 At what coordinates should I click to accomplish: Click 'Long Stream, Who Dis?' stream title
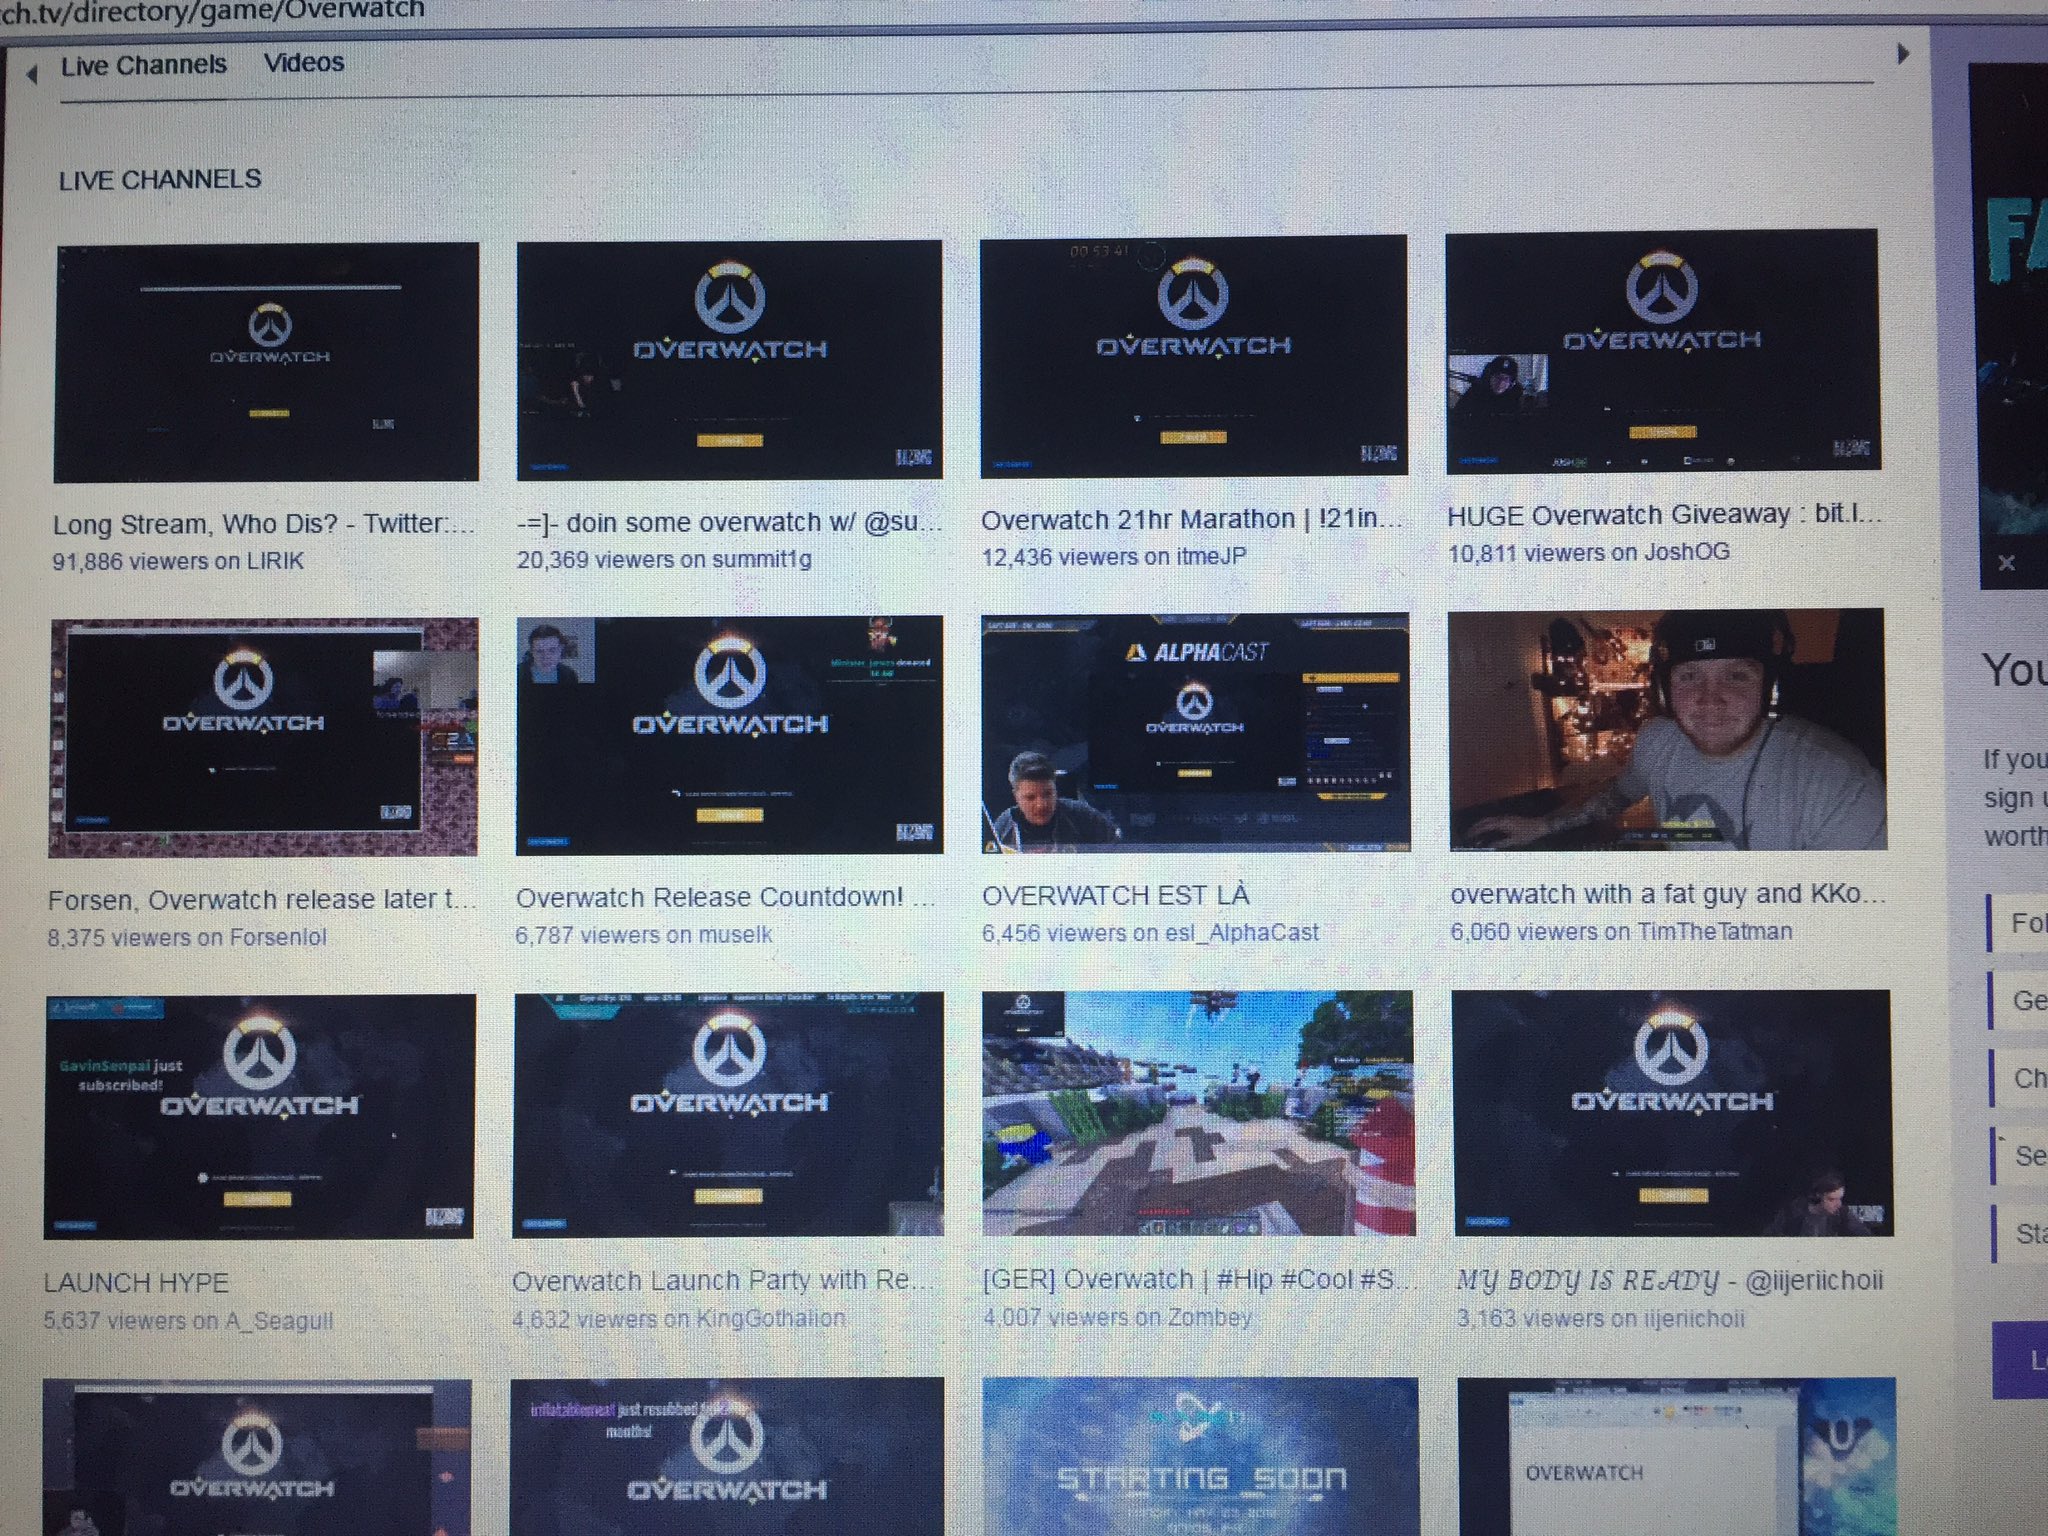(x=263, y=524)
